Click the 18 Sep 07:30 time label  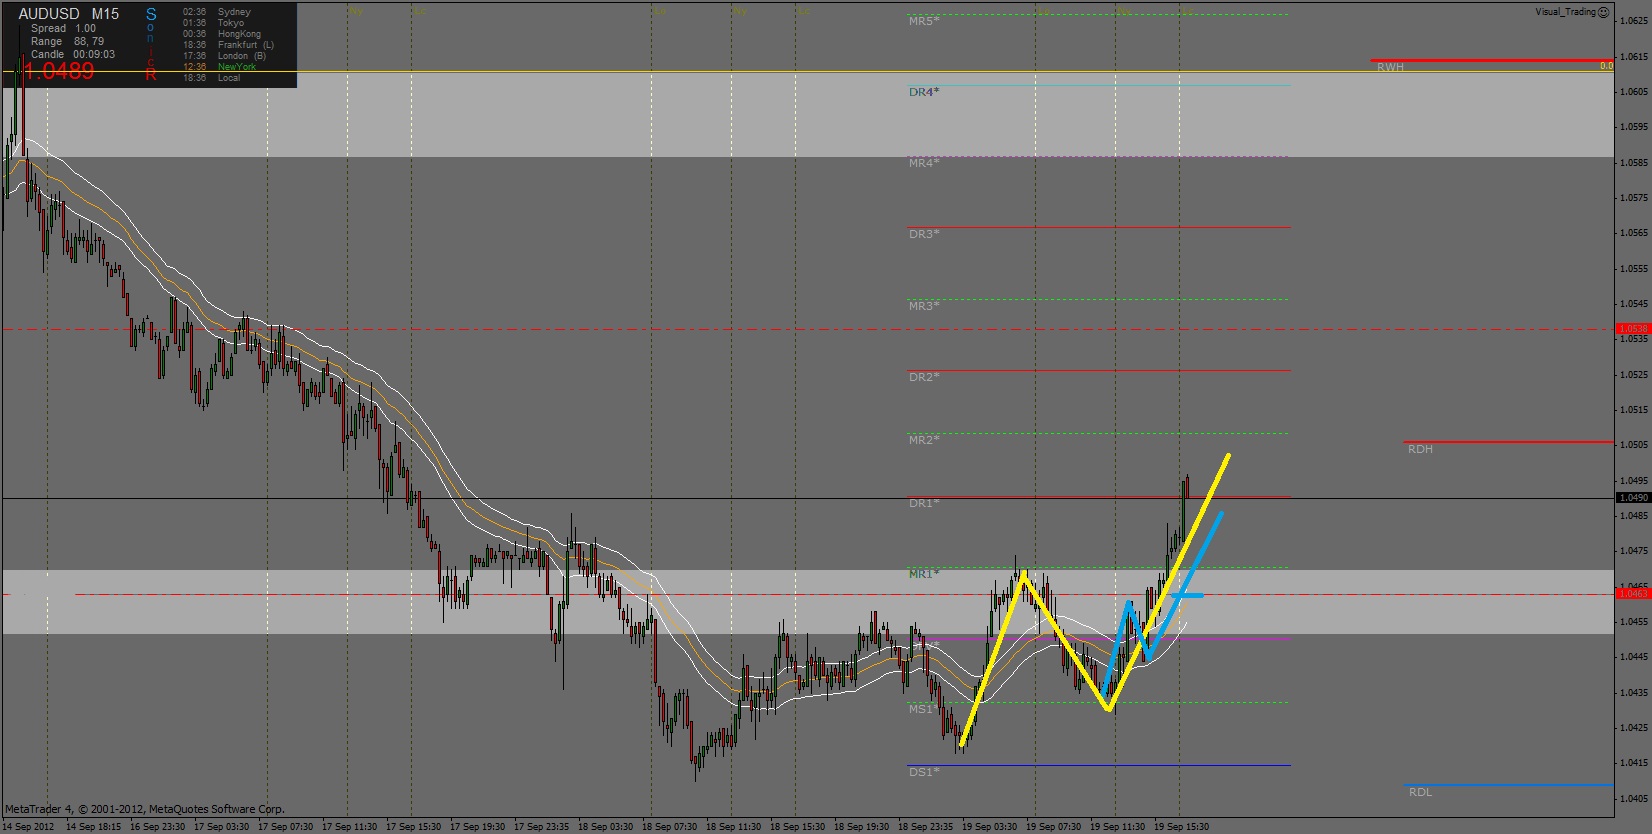[x=669, y=827]
